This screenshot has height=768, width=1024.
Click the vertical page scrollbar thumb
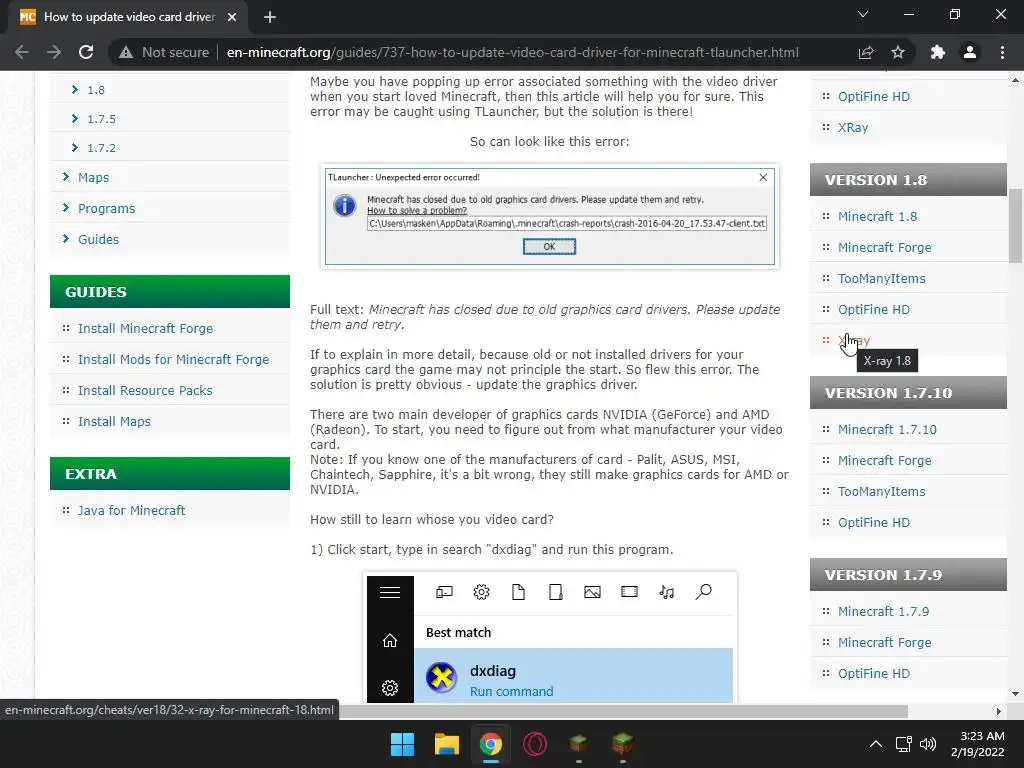pos(1015,225)
